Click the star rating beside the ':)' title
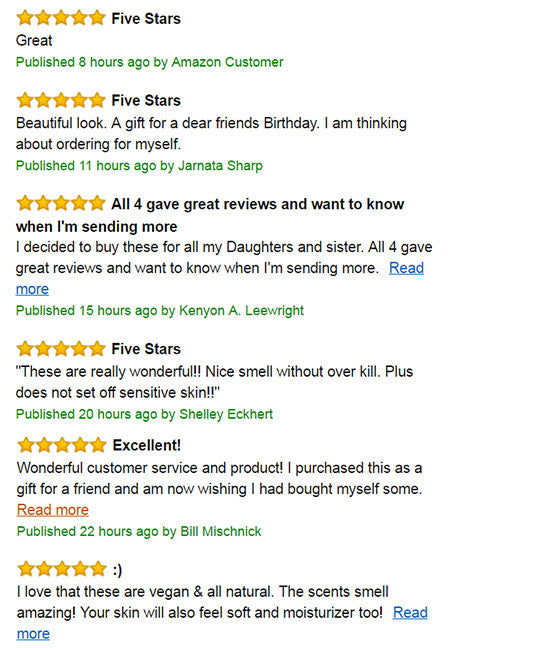This screenshot has height=648, width=555. click(x=62, y=569)
